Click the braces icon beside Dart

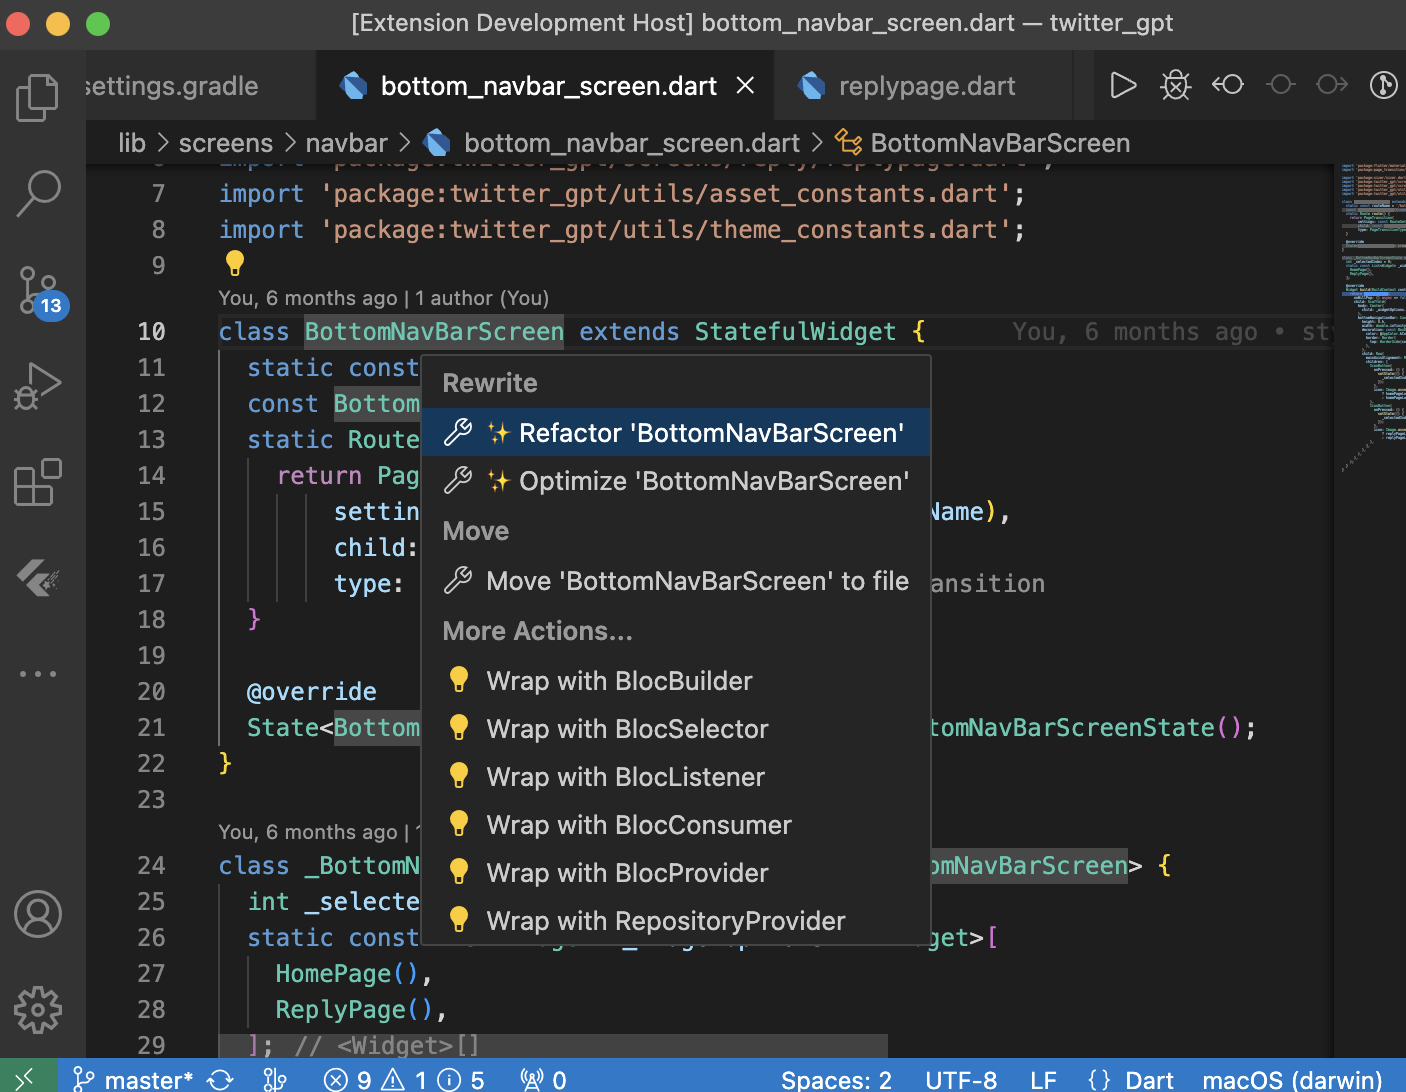coord(1099,1080)
